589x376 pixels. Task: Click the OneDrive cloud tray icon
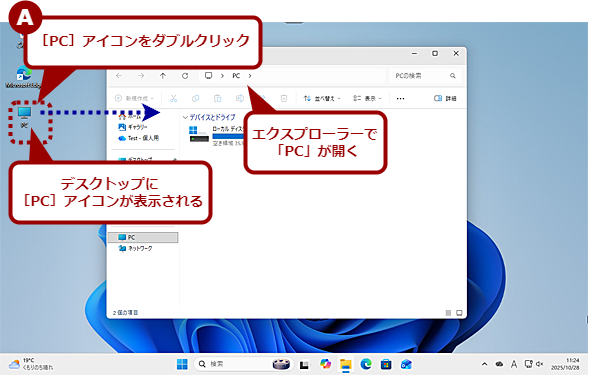(499, 364)
